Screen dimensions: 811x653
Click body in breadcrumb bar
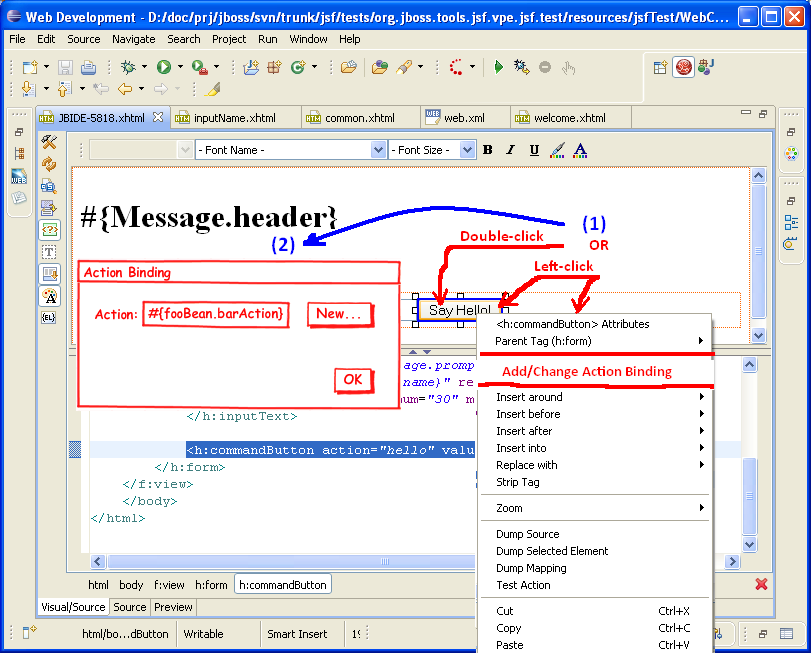point(131,585)
